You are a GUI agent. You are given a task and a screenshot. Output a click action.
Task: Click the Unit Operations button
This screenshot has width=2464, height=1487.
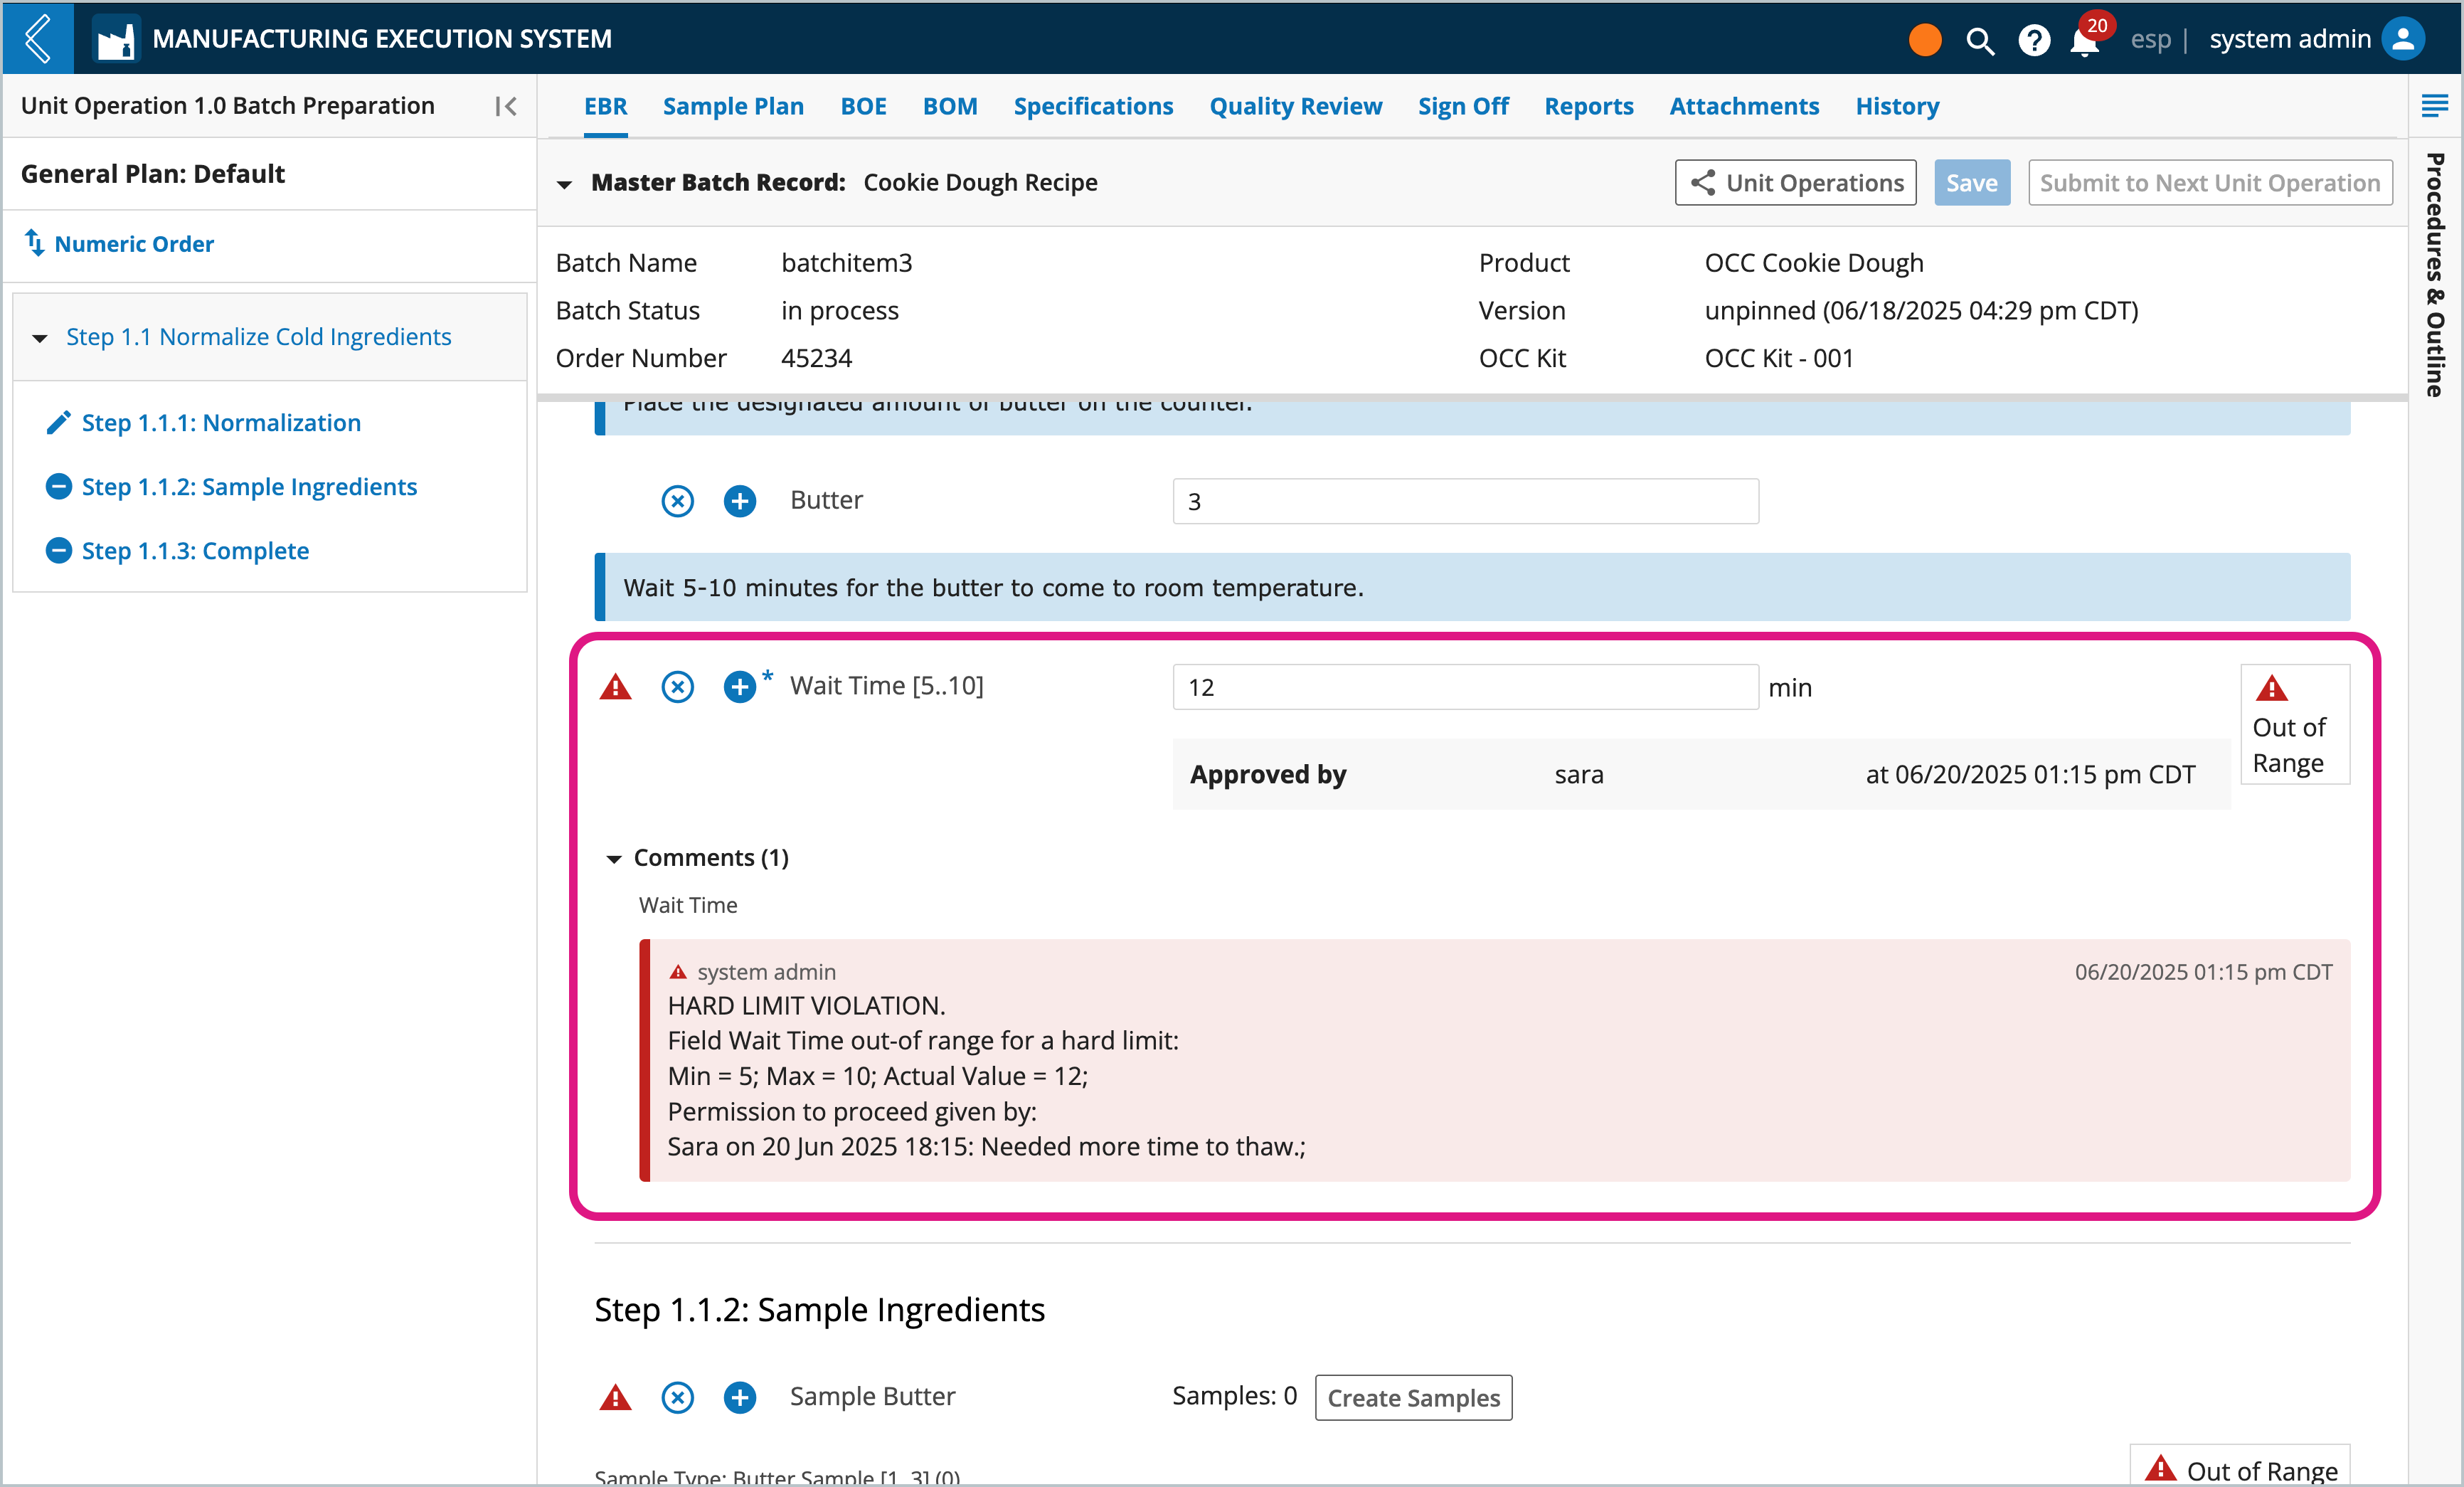(1795, 183)
